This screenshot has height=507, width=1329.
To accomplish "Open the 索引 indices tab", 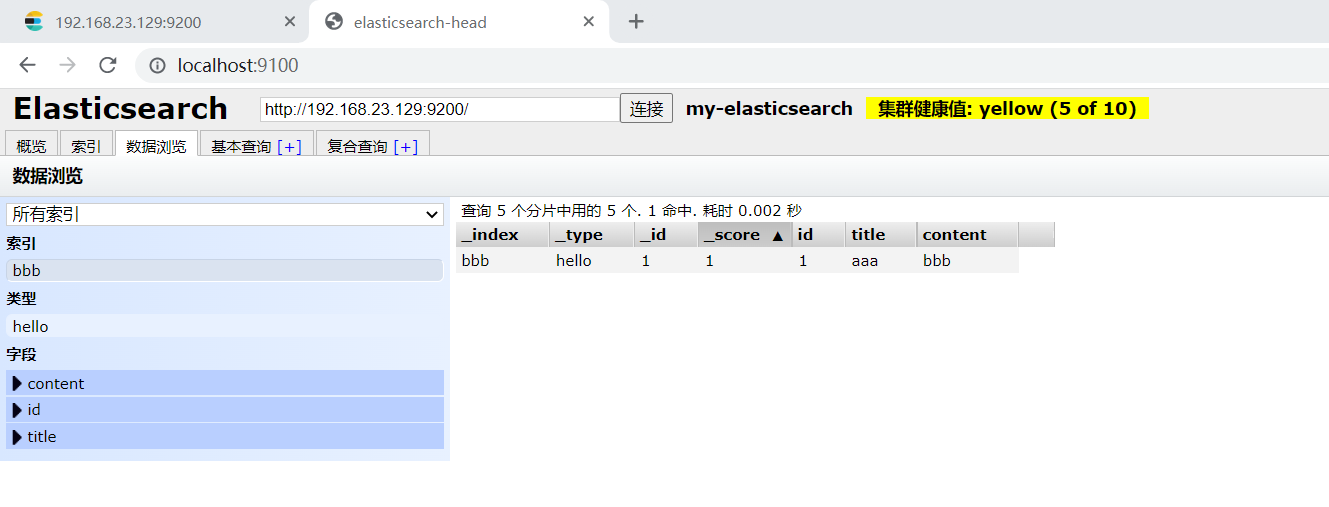I will [x=86, y=146].
